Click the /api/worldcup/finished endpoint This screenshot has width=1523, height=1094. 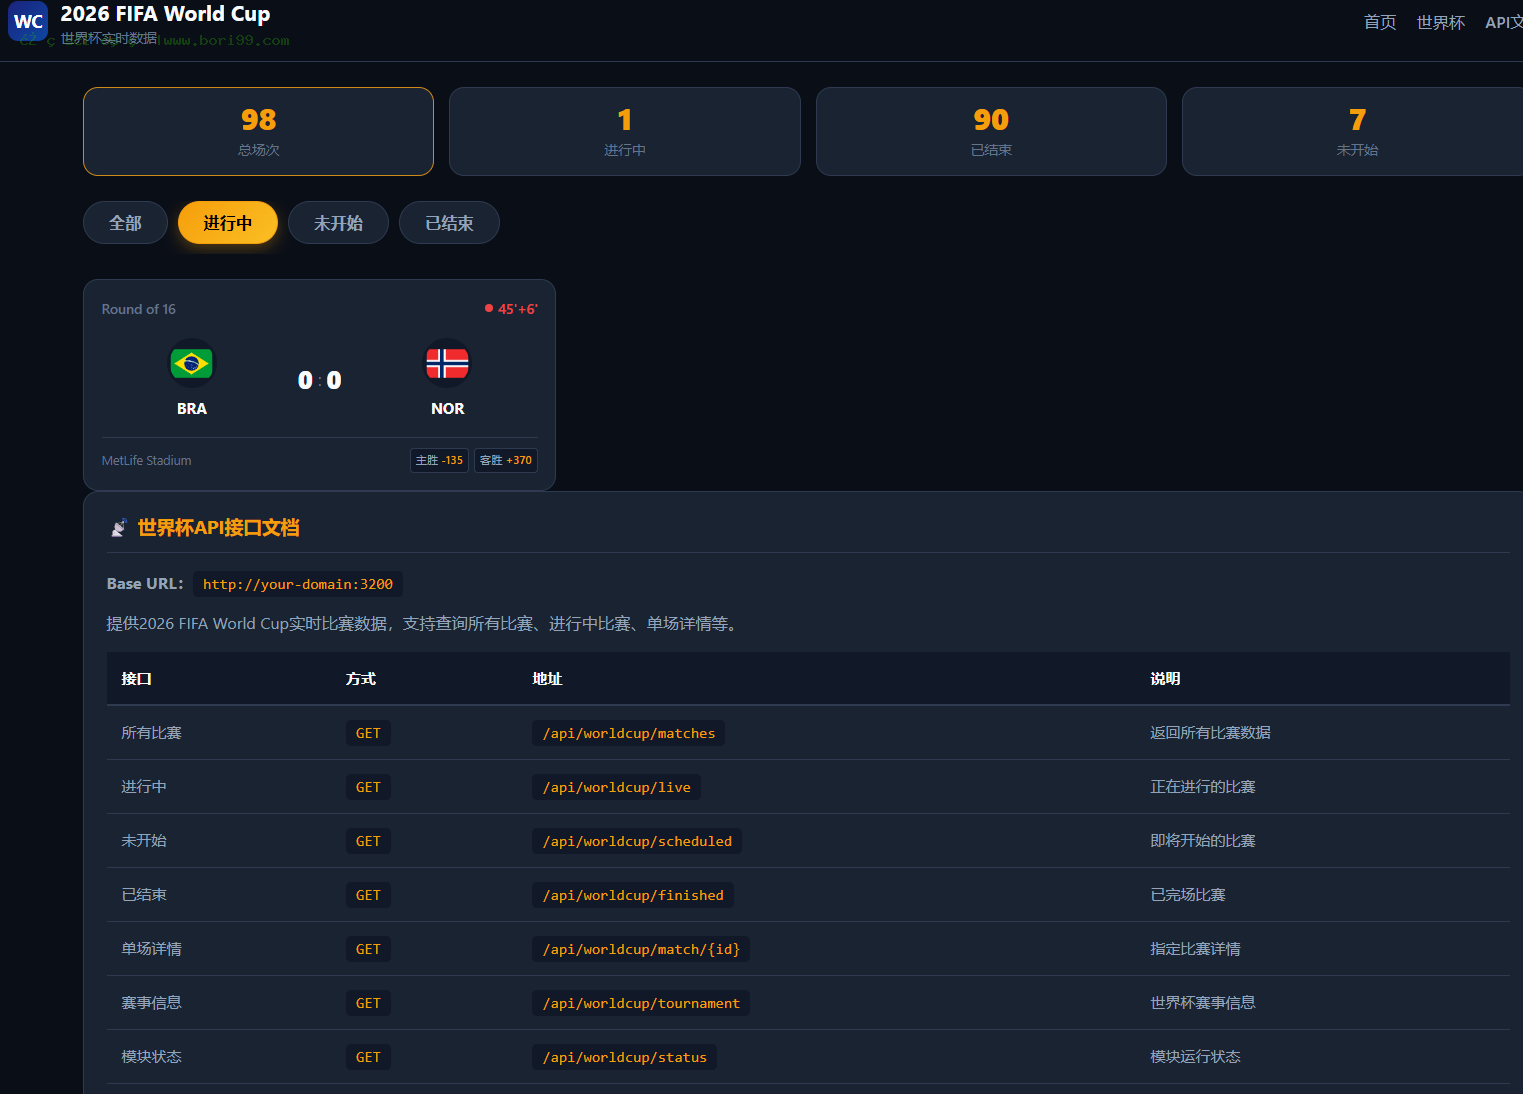pyautogui.click(x=633, y=895)
